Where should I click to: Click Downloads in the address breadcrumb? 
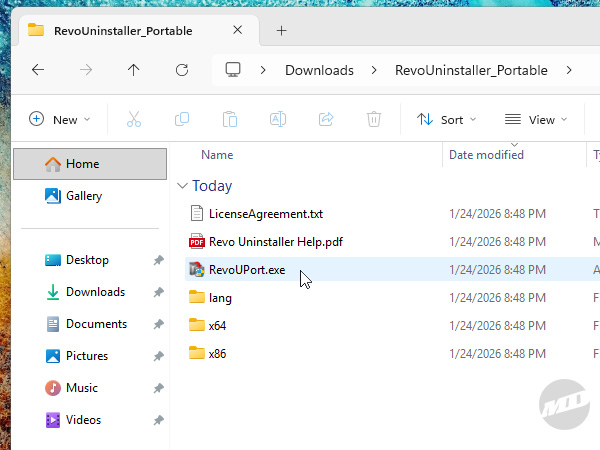pyautogui.click(x=319, y=70)
